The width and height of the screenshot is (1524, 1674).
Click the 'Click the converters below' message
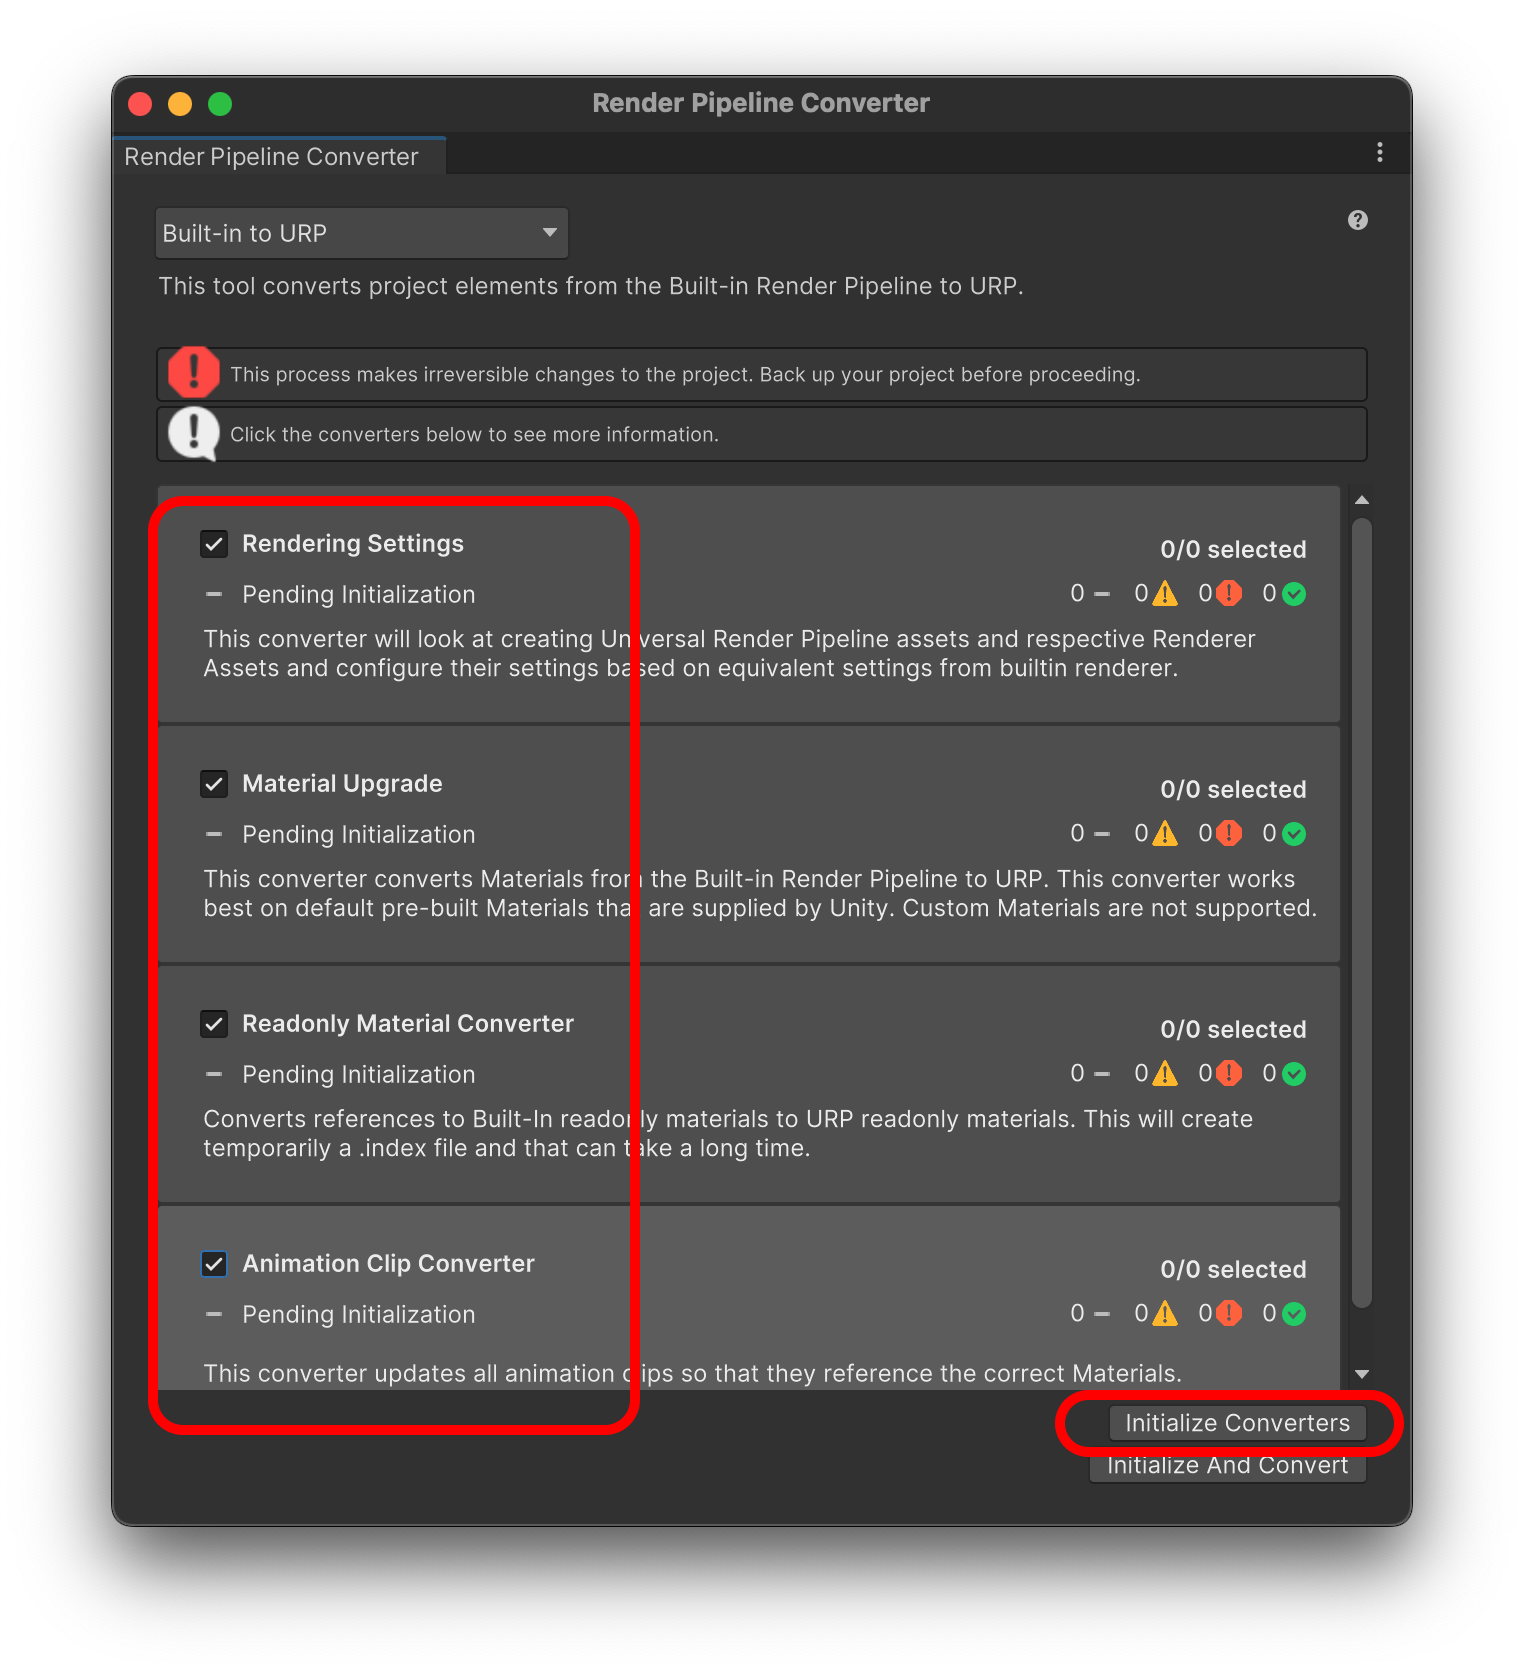coord(474,434)
